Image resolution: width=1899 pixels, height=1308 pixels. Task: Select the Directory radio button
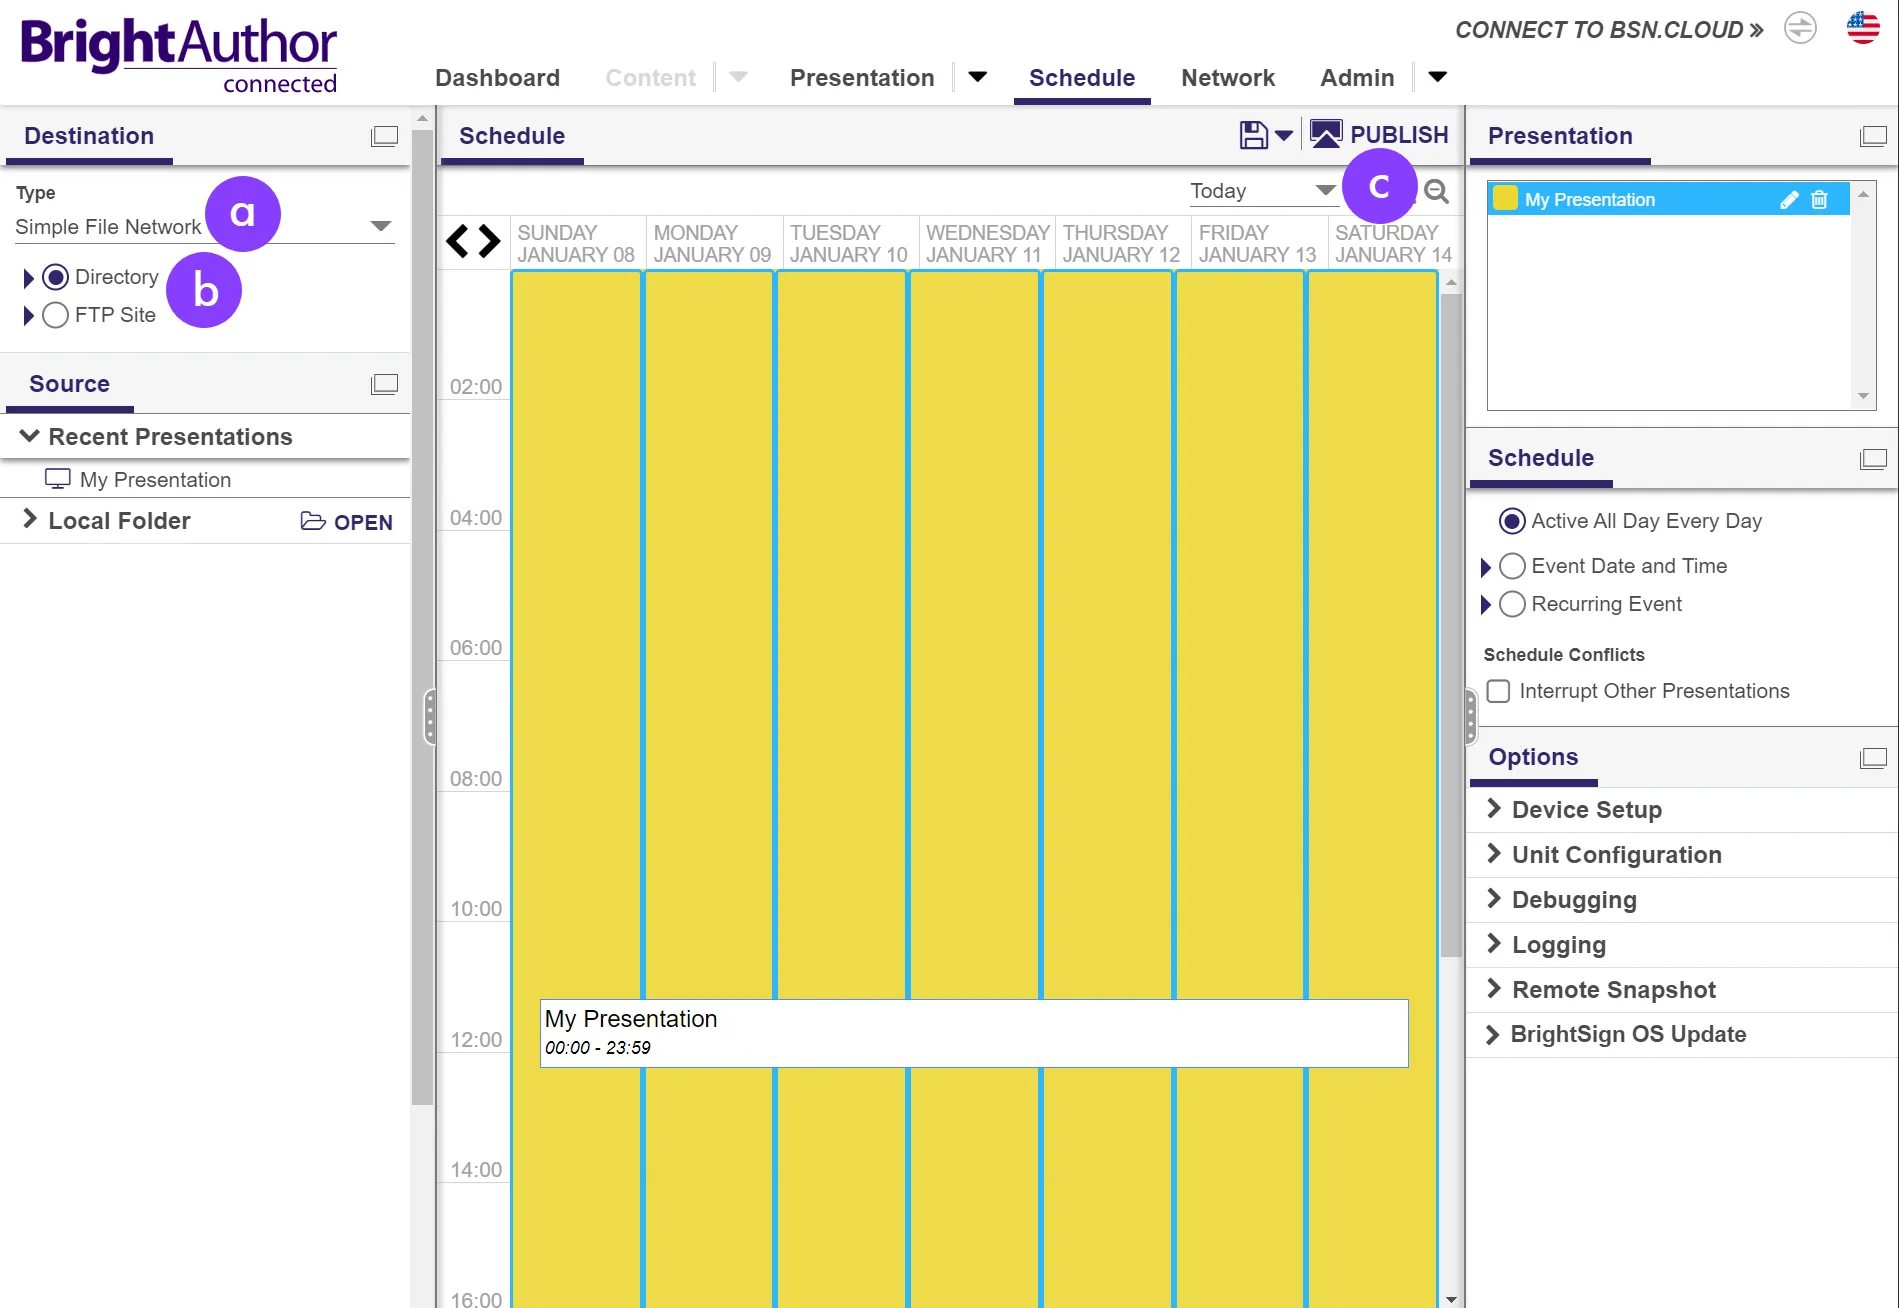click(56, 277)
